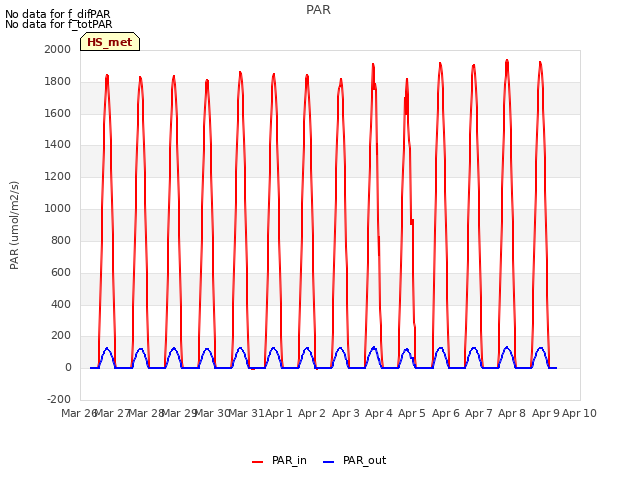Click the Apr 5 dip in PAR_in near 900

coord(412,222)
